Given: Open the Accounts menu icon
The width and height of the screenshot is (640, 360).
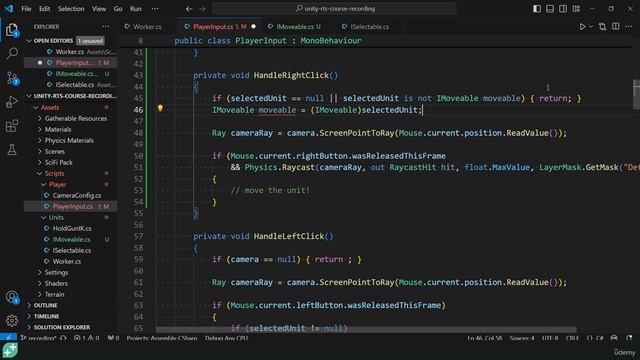Looking at the screenshot, I should pos(12,297).
